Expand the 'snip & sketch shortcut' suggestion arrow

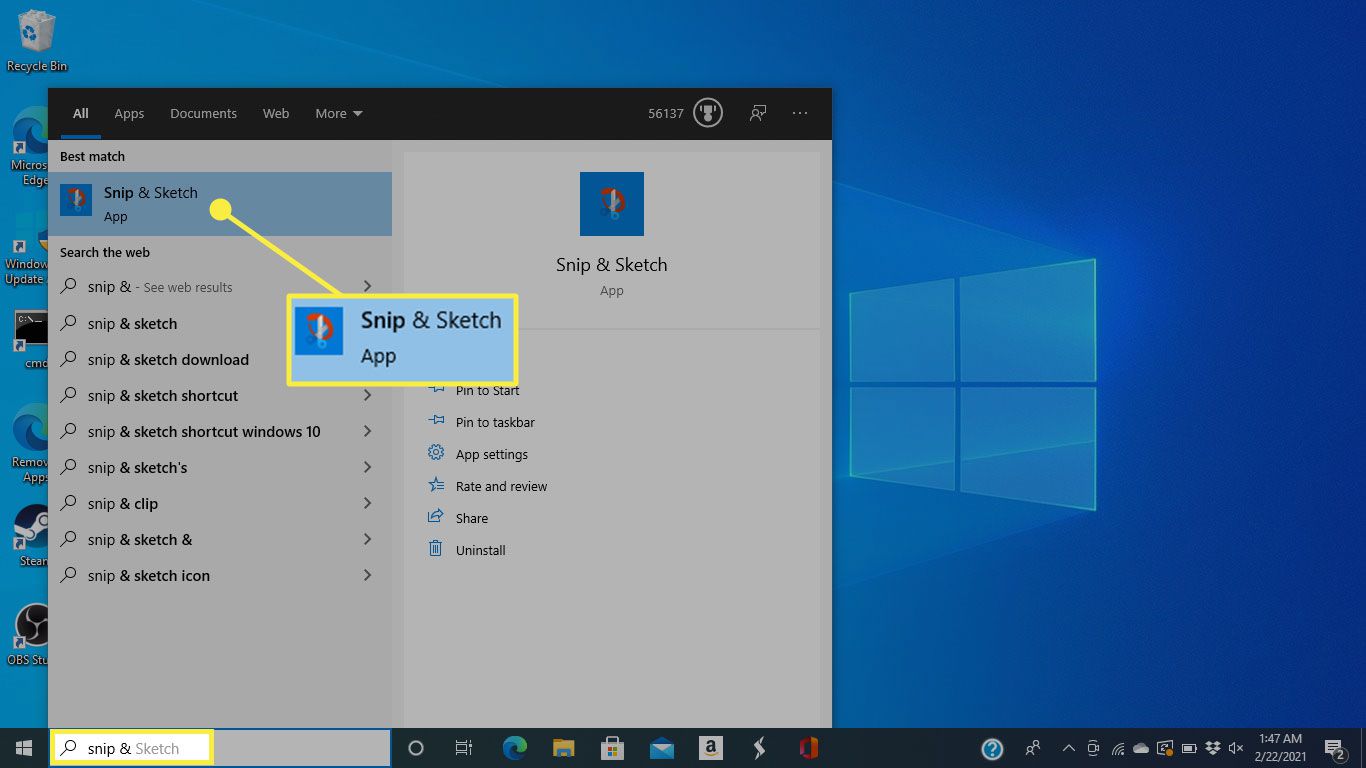coord(367,396)
